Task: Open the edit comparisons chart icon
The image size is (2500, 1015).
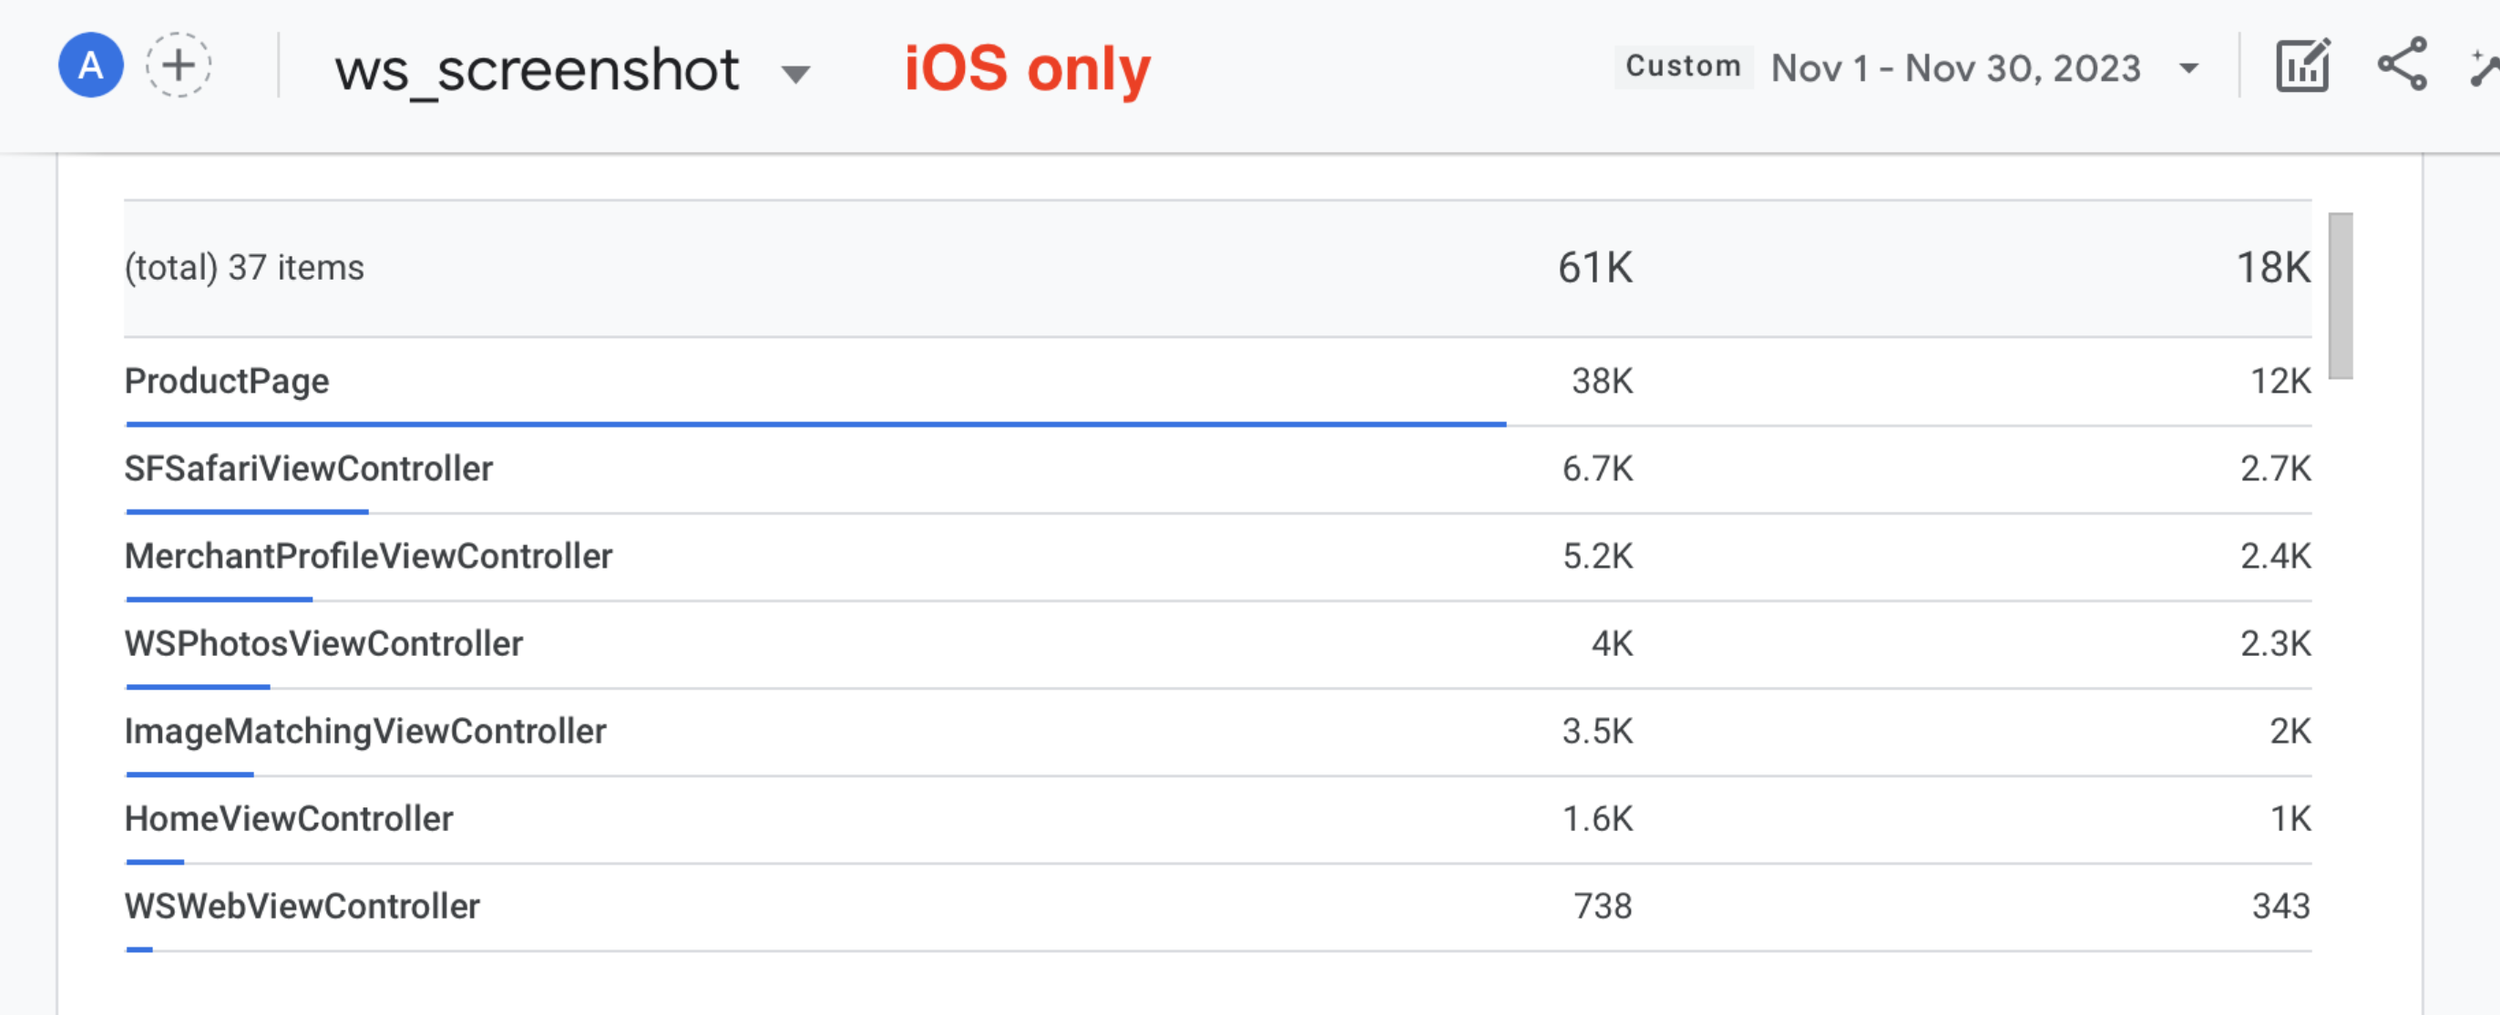Action: tap(2303, 66)
